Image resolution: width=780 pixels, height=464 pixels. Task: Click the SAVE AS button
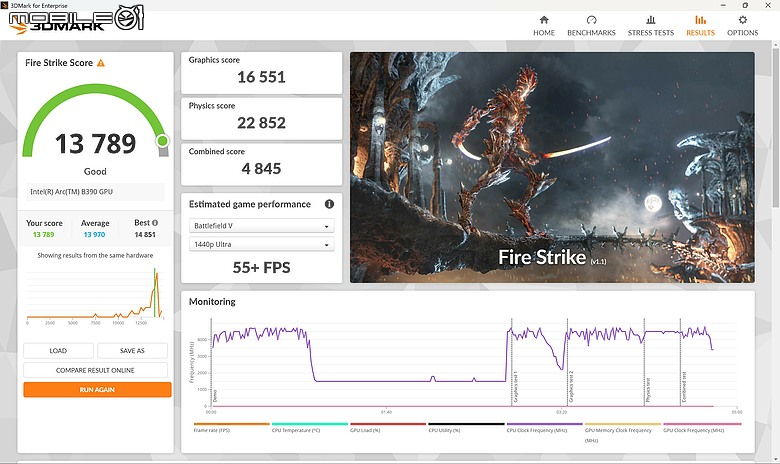click(x=132, y=351)
